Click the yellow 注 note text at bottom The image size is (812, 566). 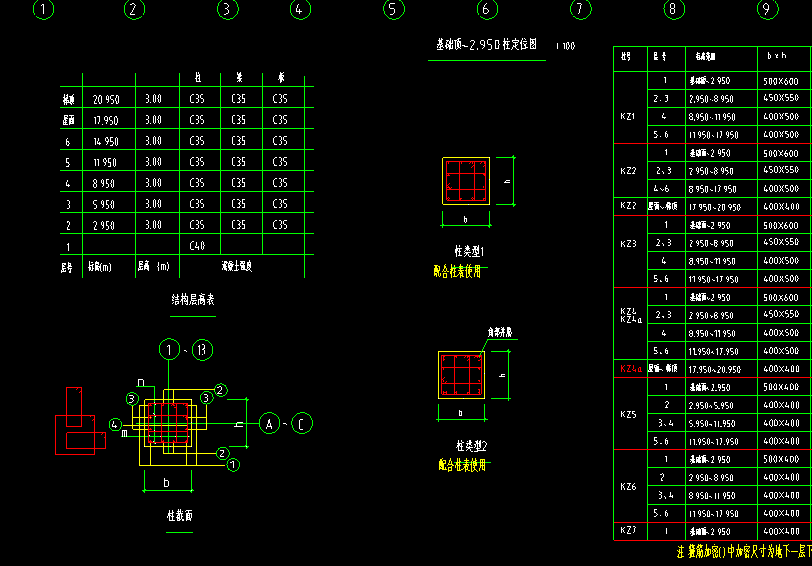pos(744,552)
